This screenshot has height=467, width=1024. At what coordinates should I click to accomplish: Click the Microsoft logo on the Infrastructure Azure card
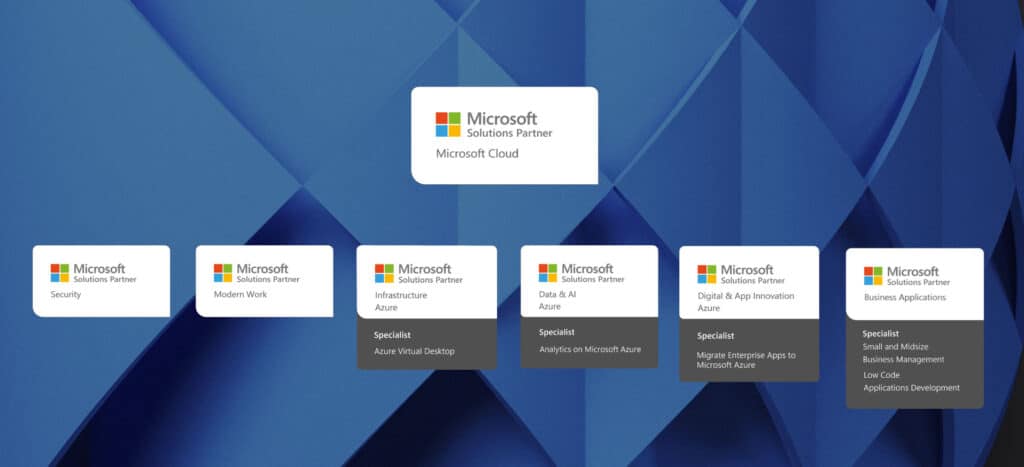tap(384, 273)
